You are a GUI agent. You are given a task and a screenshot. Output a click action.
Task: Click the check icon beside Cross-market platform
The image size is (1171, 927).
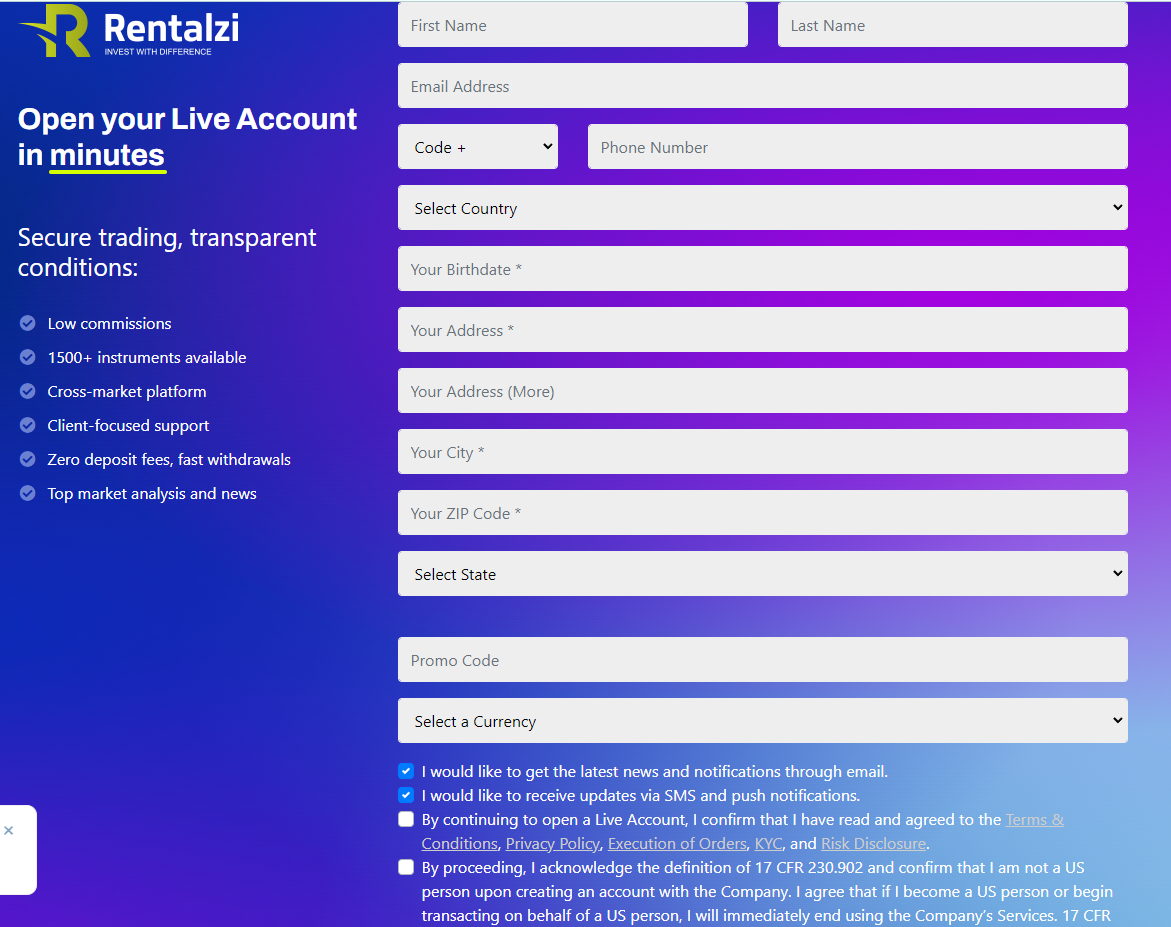pyautogui.click(x=28, y=391)
